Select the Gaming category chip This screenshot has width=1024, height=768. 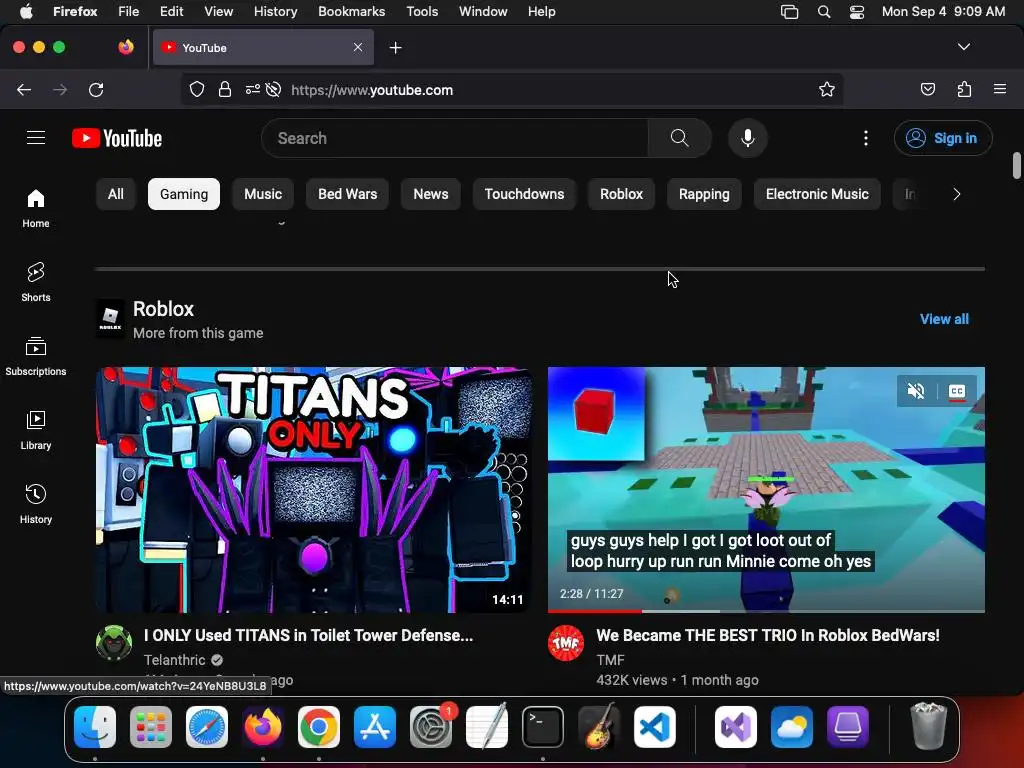(184, 194)
